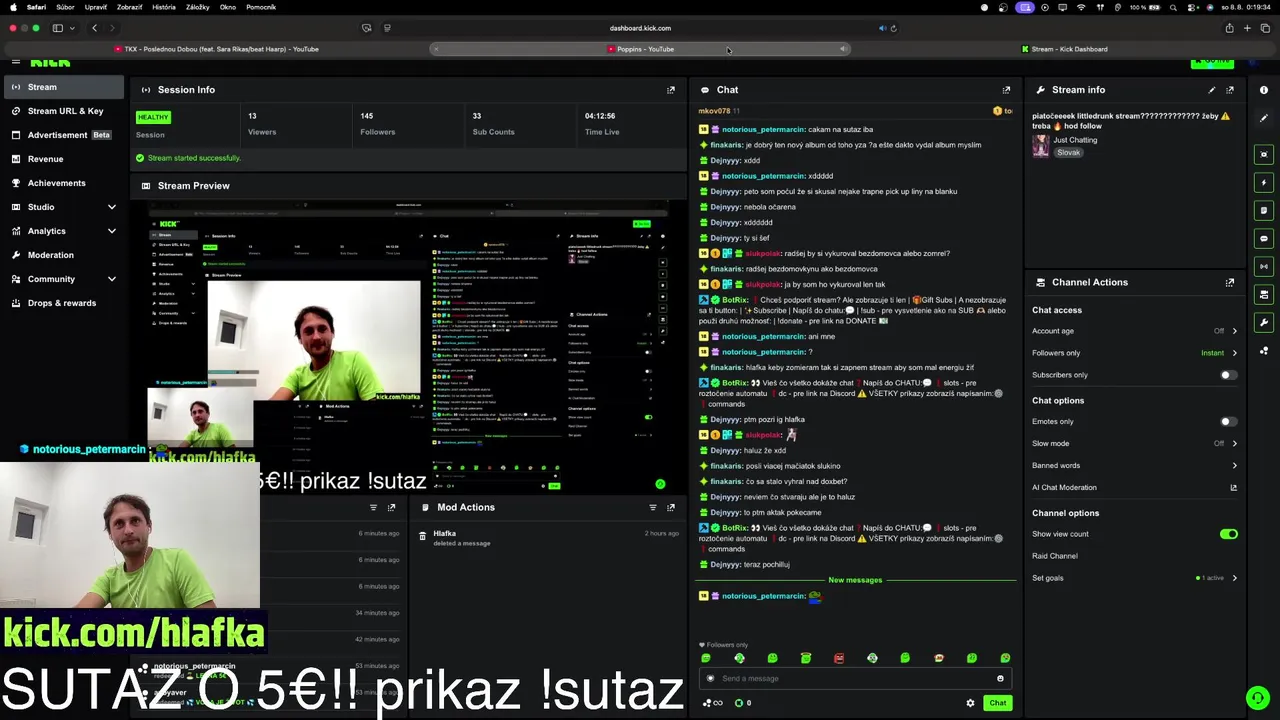The width and height of the screenshot is (1280, 720).
Task: Open Stream URL & Key page
Action: tap(62, 111)
